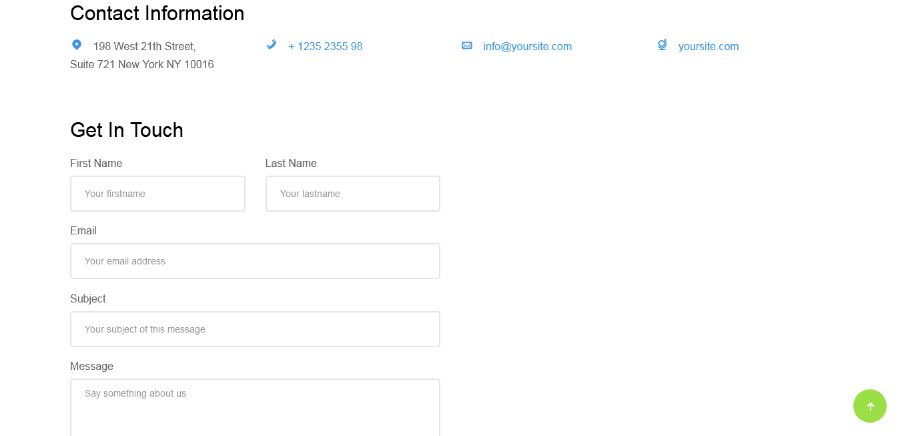Image resolution: width=900 pixels, height=436 pixels.
Task: Click the globe website icon
Action: click(x=662, y=45)
